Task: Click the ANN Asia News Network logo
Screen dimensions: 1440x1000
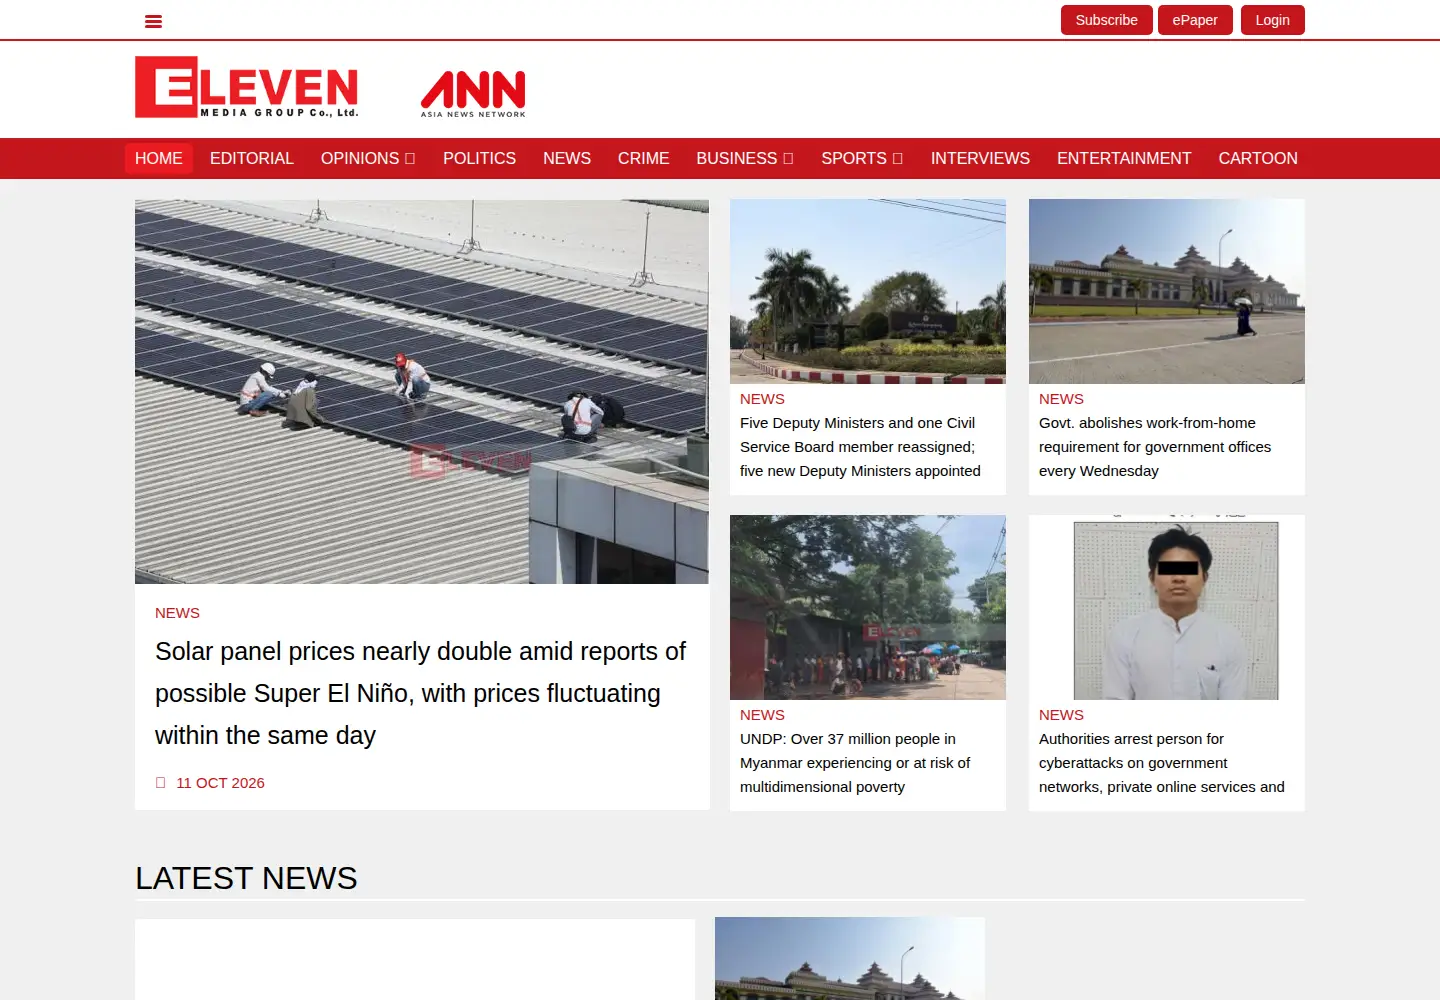Action: 473,94
